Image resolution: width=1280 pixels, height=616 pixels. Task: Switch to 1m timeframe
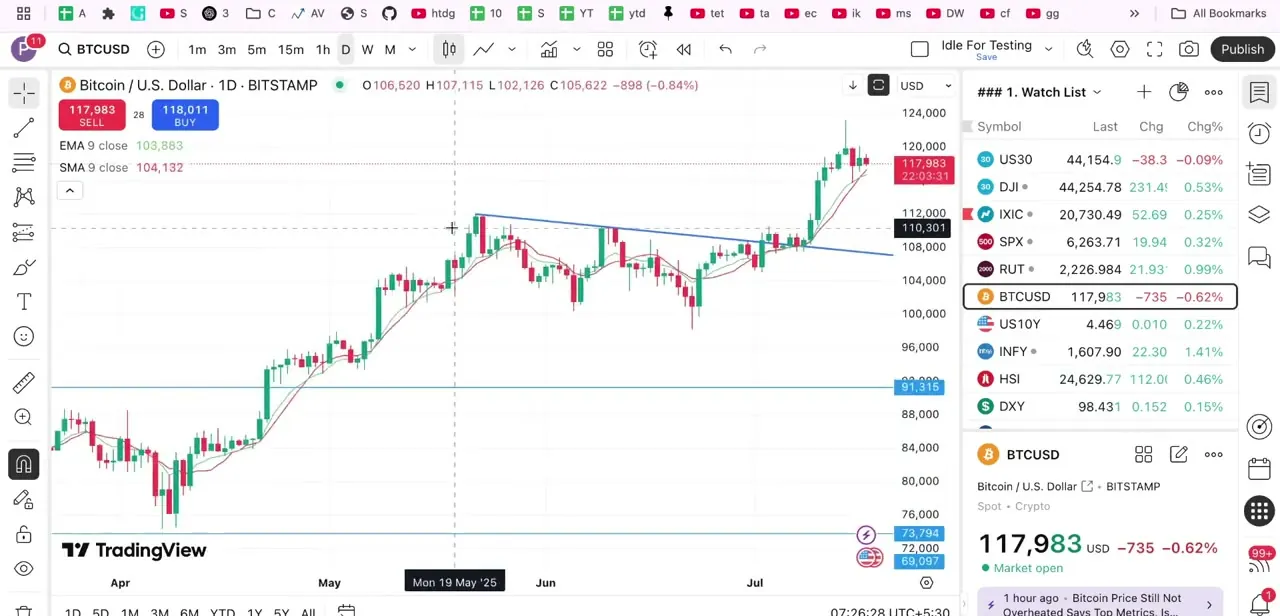click(197, 49)
